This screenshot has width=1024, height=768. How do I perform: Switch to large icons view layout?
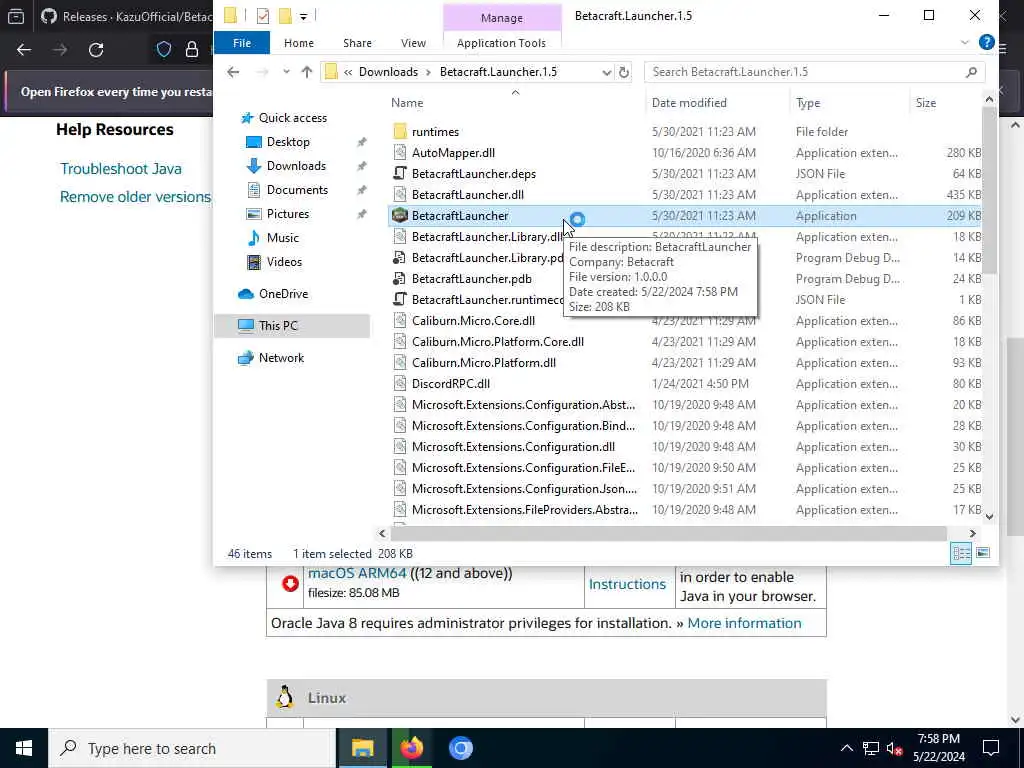(982, 553)
